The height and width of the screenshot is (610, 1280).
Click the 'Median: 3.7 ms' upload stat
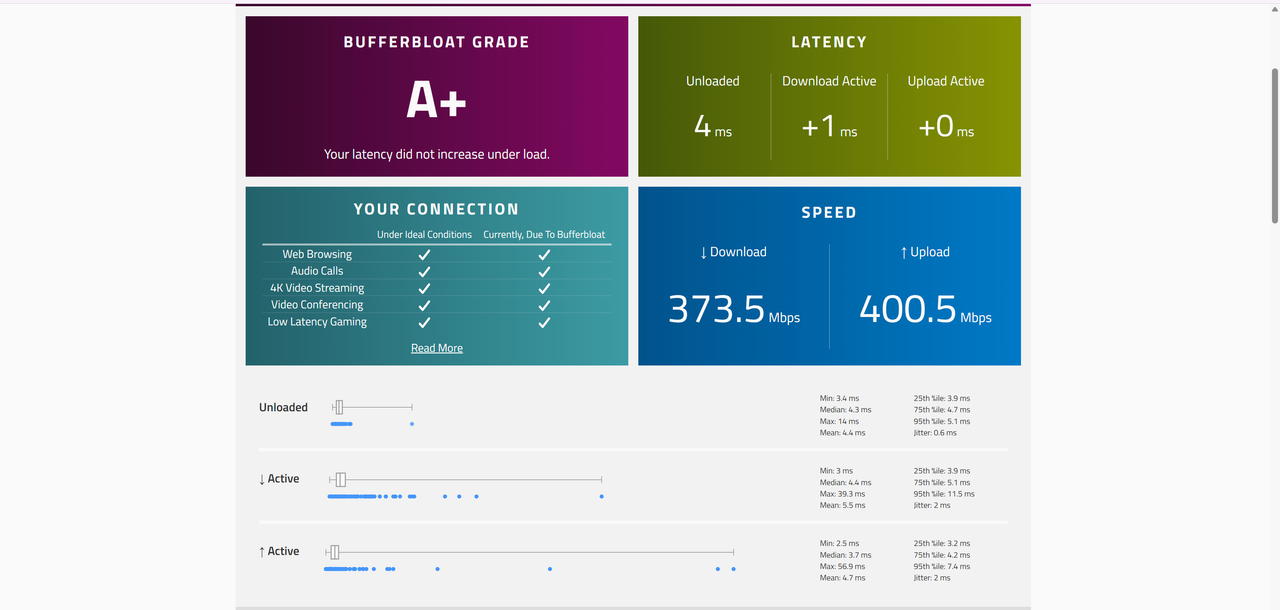coord(845,555)
